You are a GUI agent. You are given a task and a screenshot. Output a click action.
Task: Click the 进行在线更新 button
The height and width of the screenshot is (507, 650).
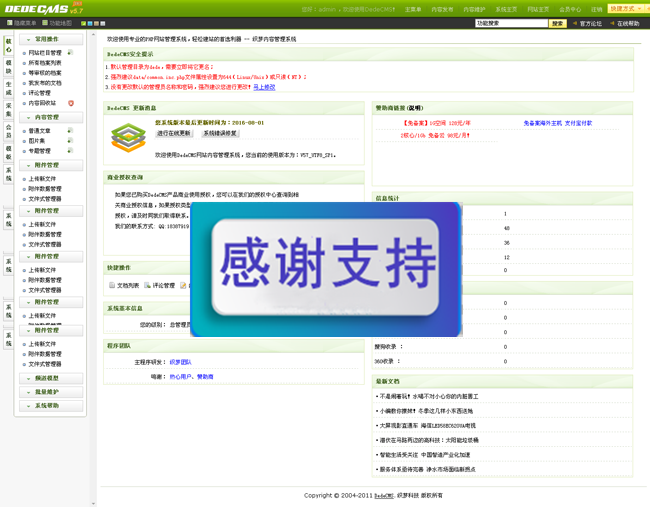174,133
